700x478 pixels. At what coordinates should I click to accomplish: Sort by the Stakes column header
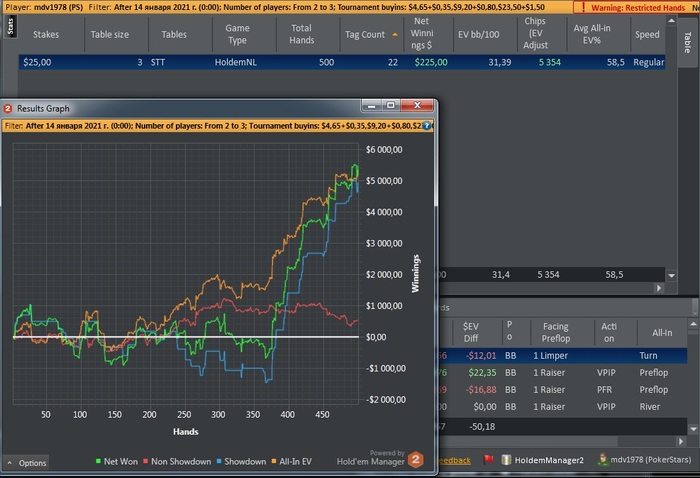tap(46, 34)
